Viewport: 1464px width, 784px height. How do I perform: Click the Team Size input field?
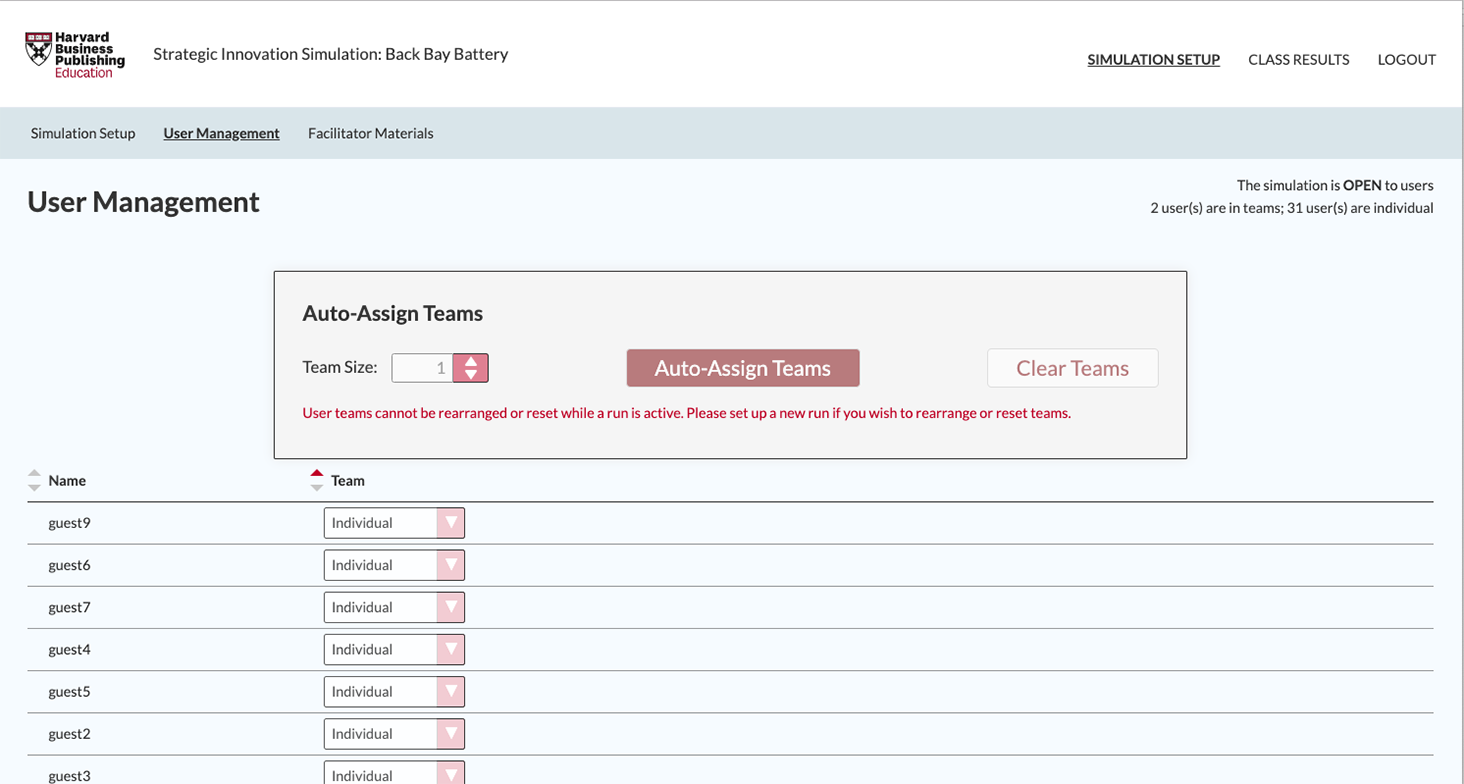click(422, 368)
